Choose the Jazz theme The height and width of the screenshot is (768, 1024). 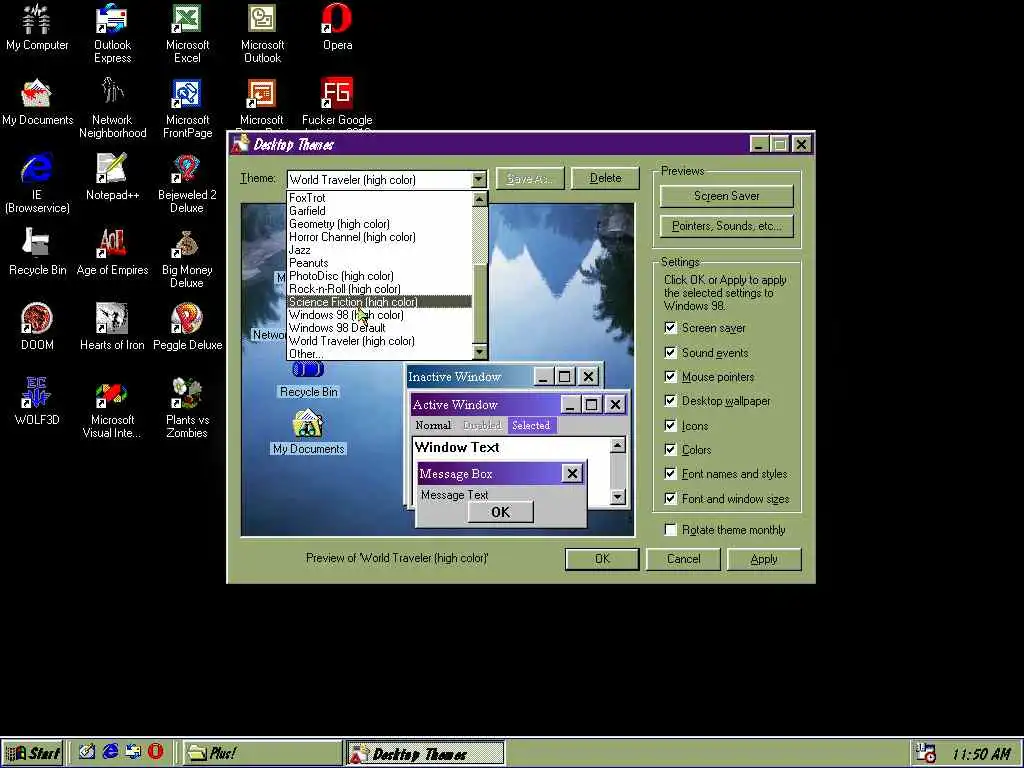(379, 250)
